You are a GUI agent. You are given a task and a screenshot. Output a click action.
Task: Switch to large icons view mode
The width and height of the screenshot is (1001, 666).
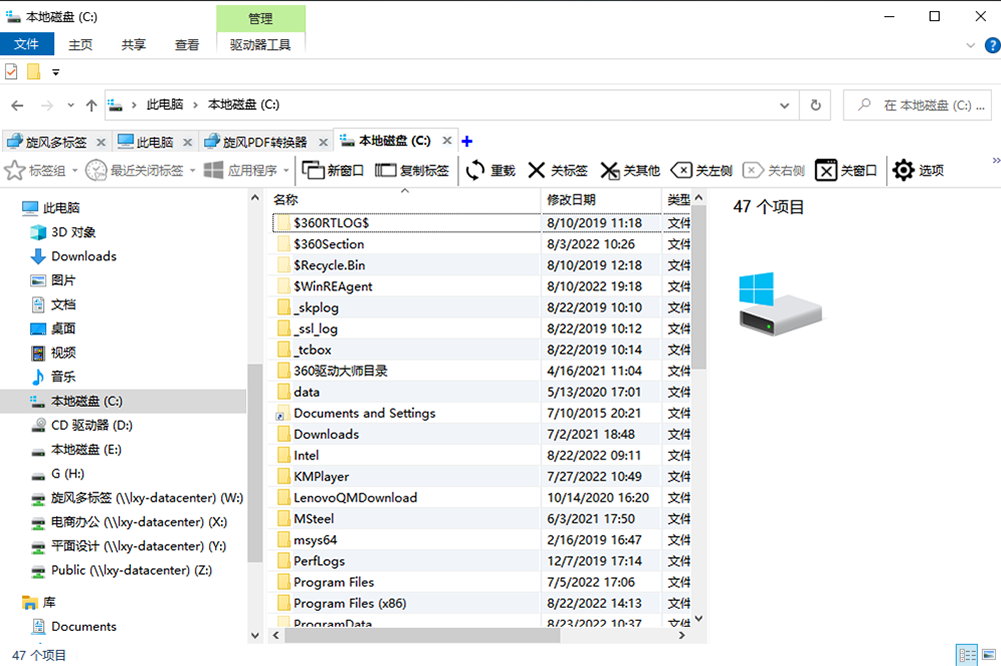(x=988, y=655)
